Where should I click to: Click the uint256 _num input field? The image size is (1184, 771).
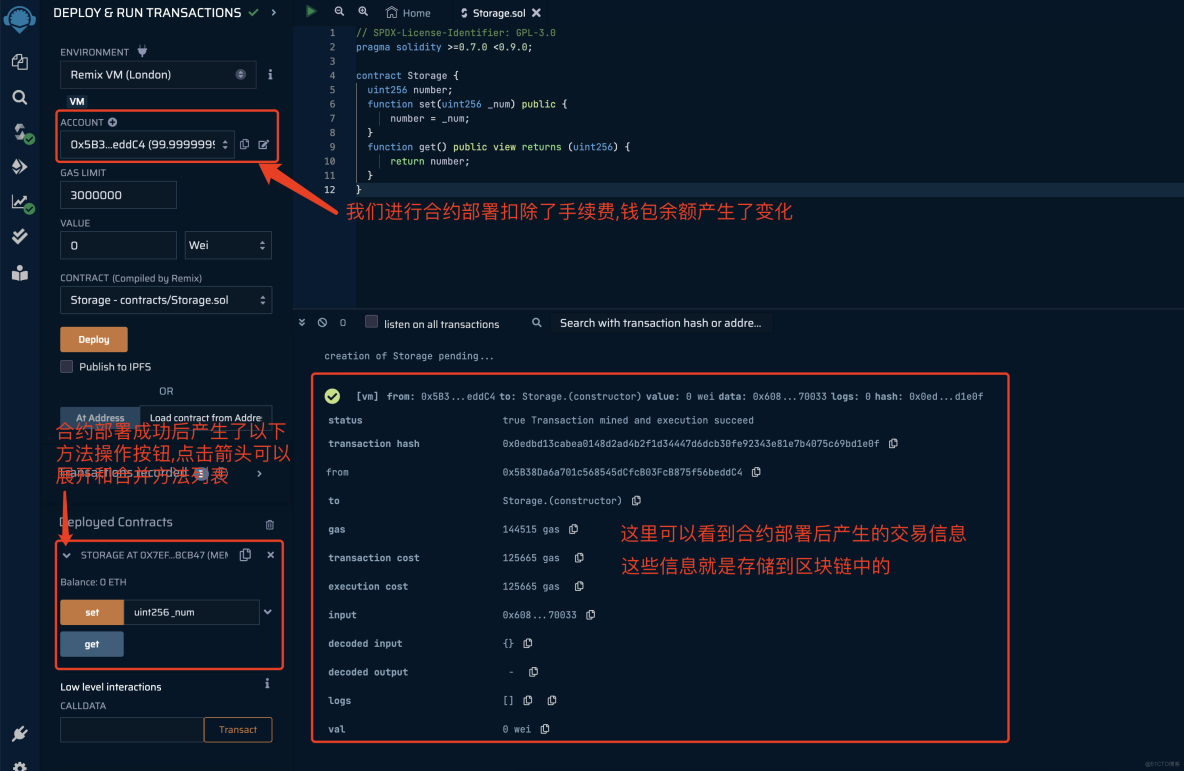click(192, 612)
